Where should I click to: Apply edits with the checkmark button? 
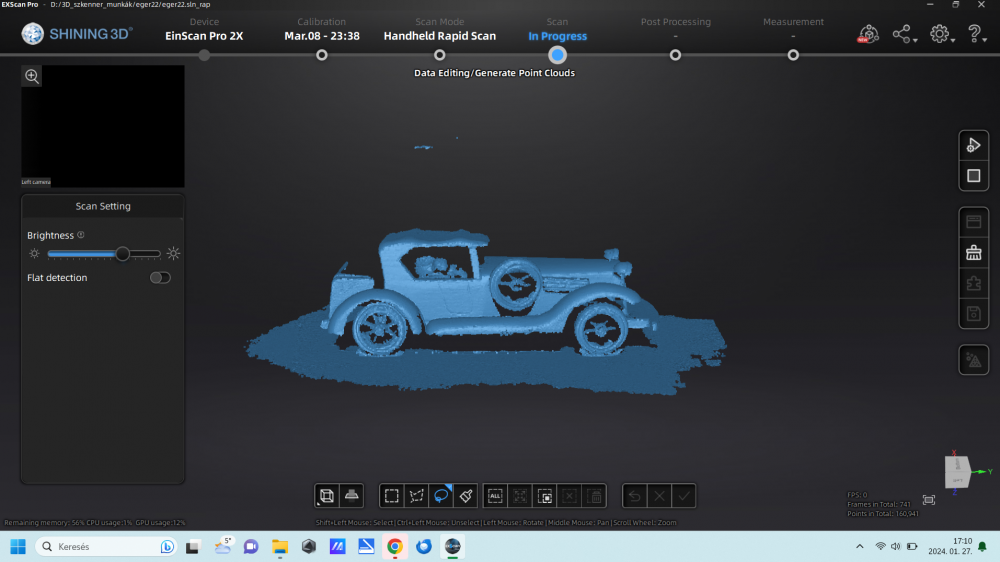684,495
